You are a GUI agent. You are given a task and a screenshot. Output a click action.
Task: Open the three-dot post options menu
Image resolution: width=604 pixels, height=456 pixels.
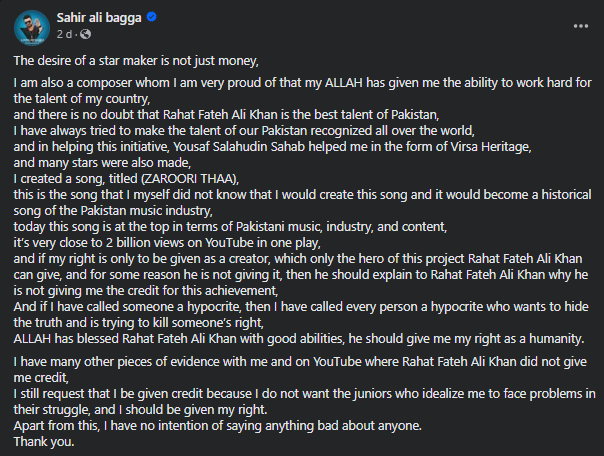(x=581, y=26)
